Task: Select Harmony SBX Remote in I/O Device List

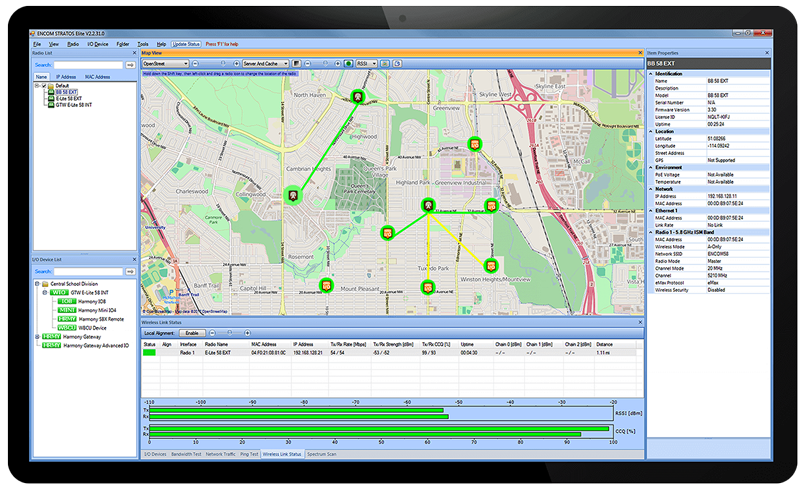Action: click(x=101, y=319)
